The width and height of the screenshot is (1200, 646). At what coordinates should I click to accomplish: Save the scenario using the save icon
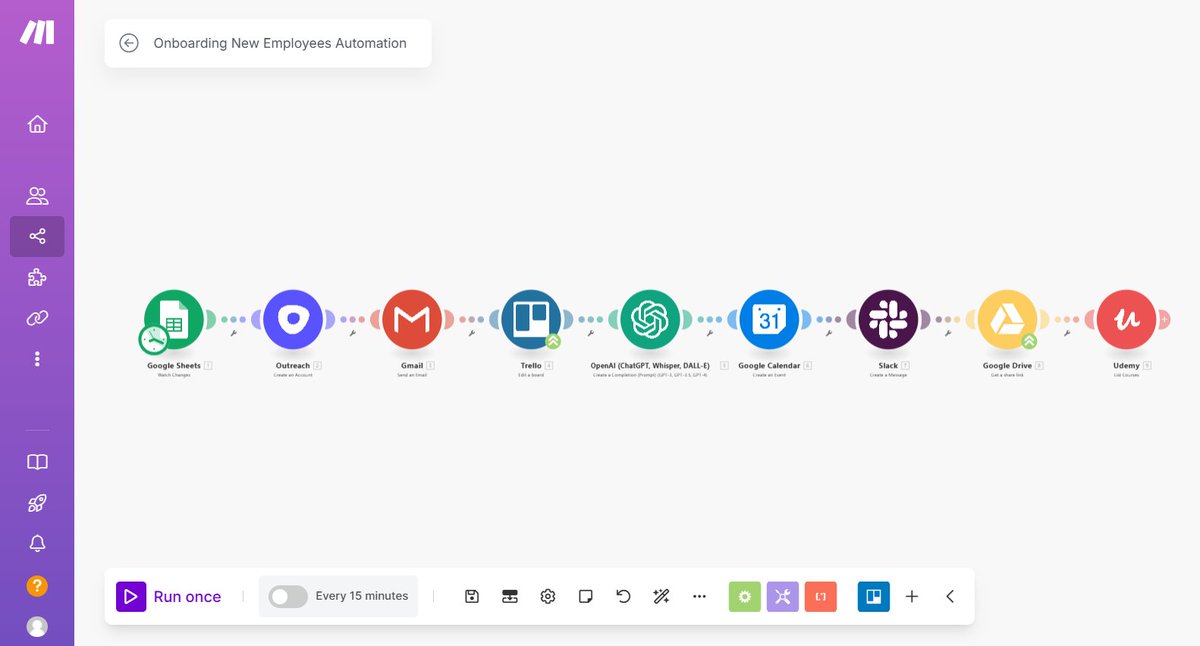(x=471, y=596)
